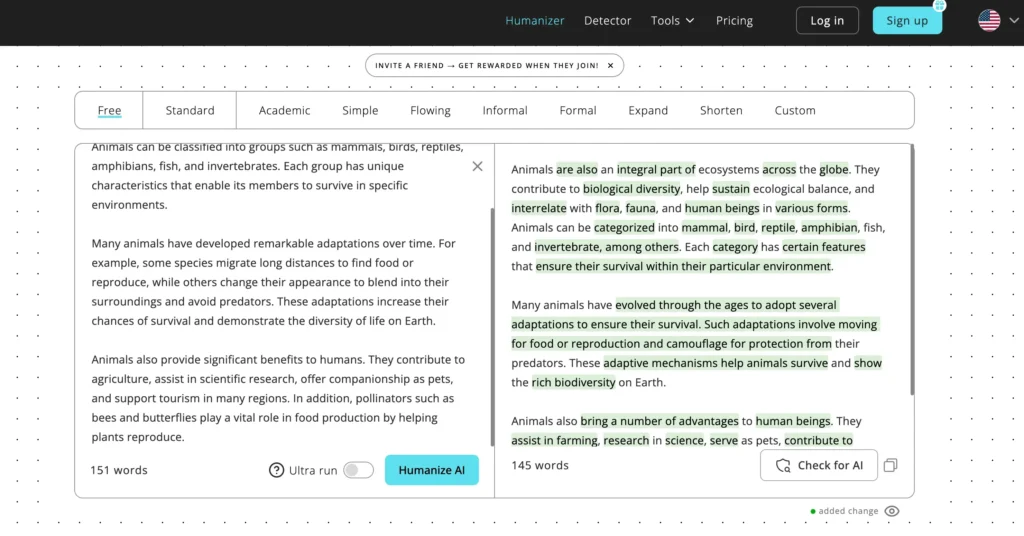The width and height of the screenshot is (1024, 536).
Task: Click the output panel scrollbar
Action: [x=912, y=270]
